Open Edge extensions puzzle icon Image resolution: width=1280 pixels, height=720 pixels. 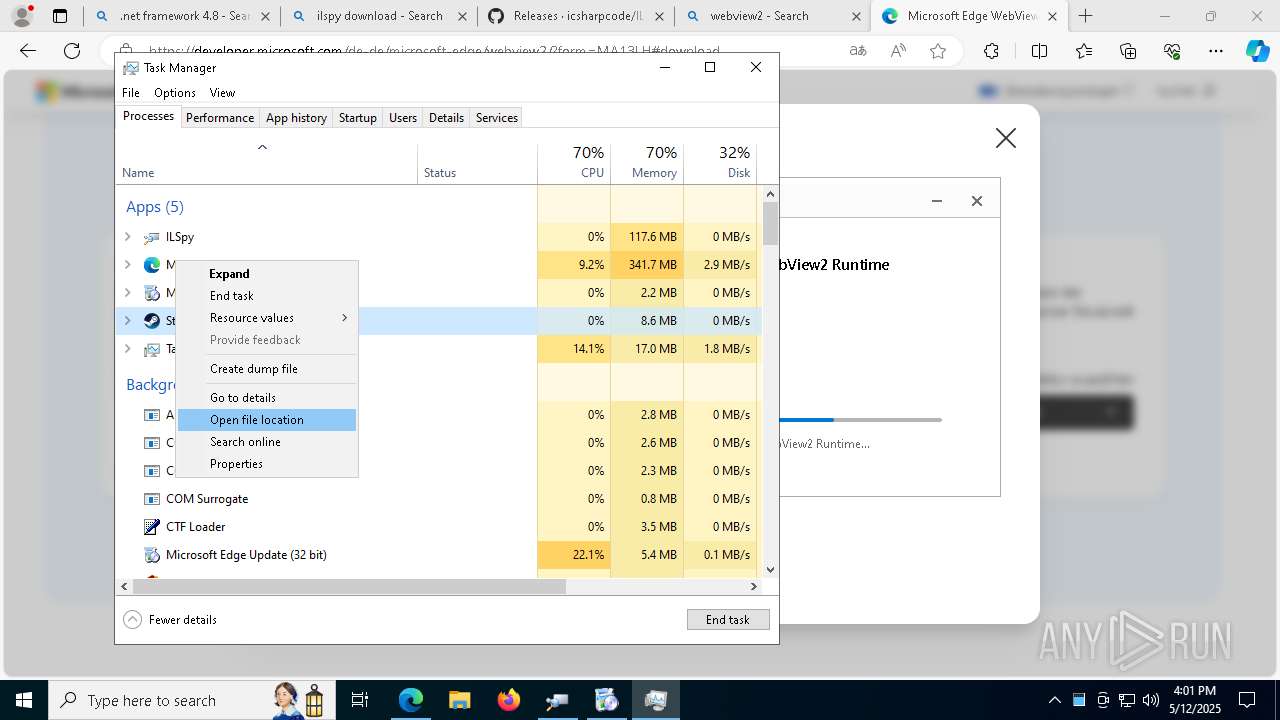click(991, 51)
